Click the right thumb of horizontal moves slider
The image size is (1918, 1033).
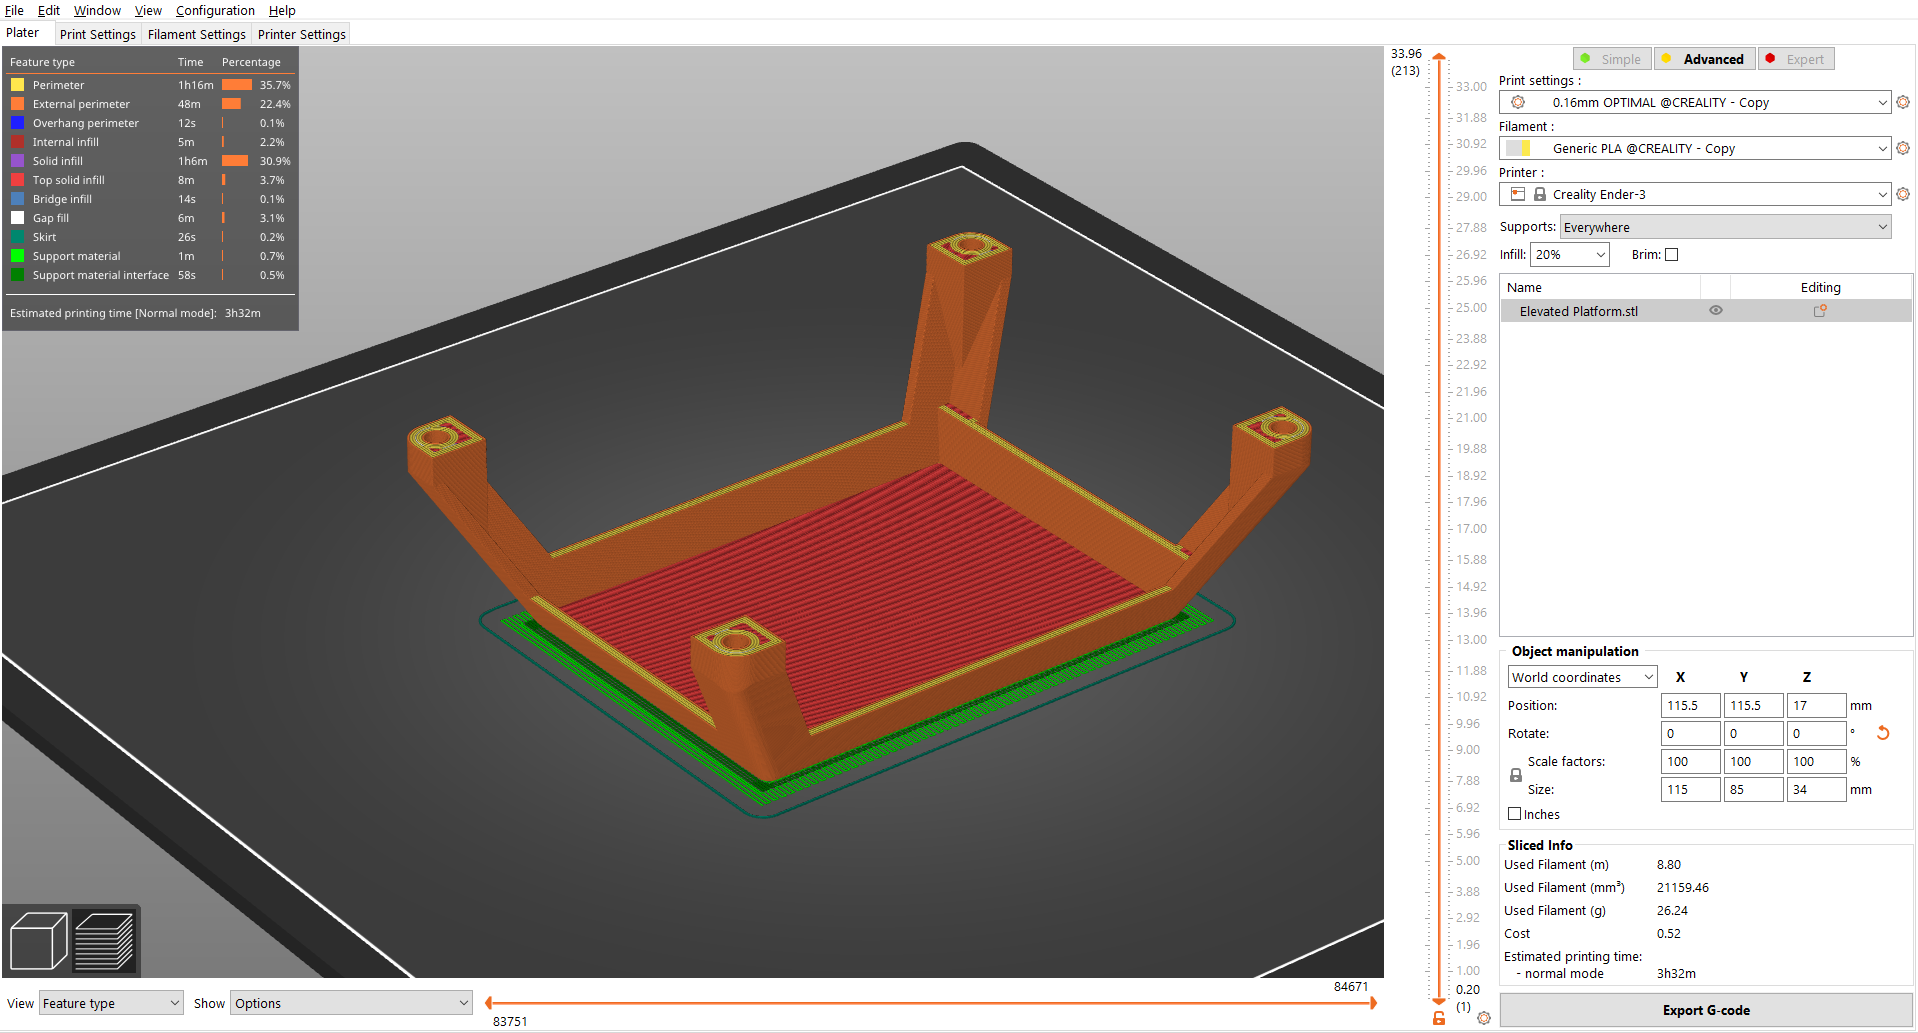click(x=1373, y=1003)
